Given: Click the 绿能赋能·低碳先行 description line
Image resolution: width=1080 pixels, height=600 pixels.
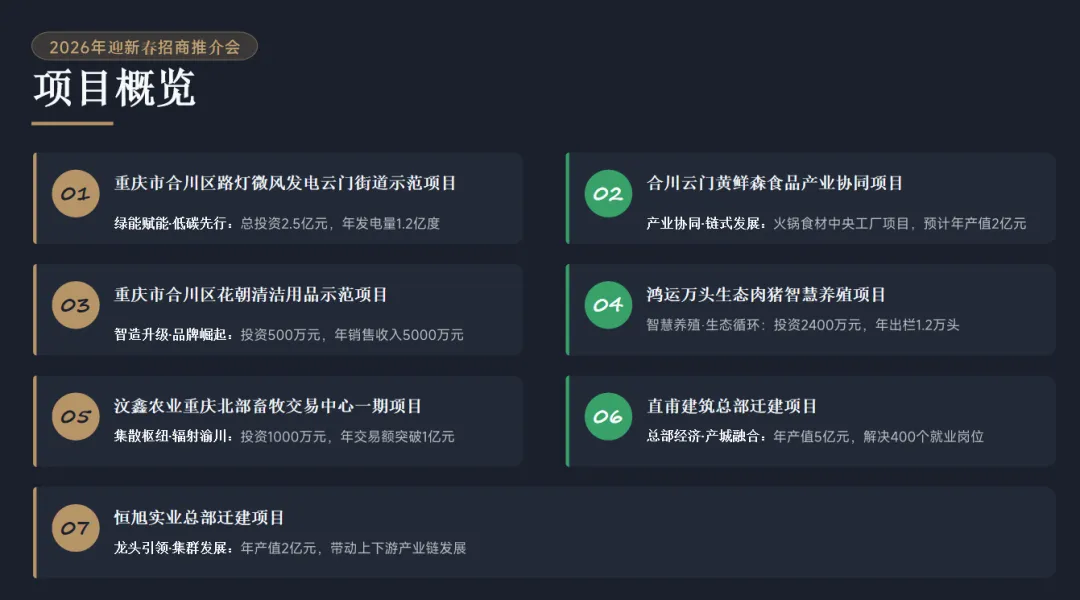Looking at the screenshot, I should (x=277, y=223).
